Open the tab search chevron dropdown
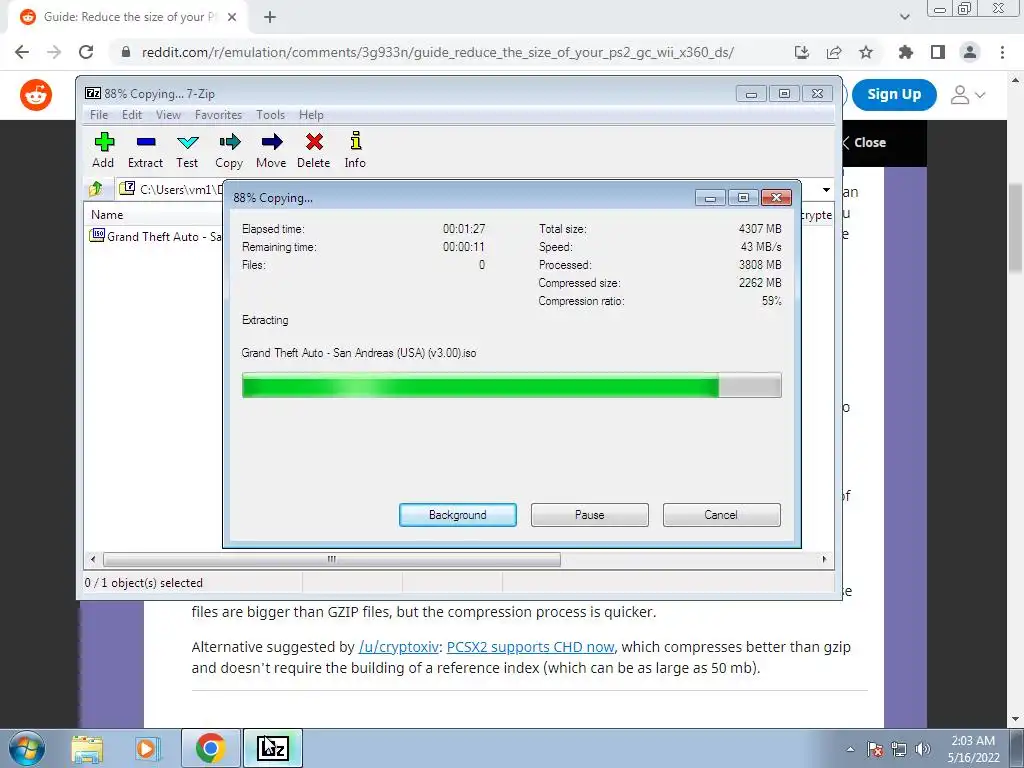 tap(904, 17)
